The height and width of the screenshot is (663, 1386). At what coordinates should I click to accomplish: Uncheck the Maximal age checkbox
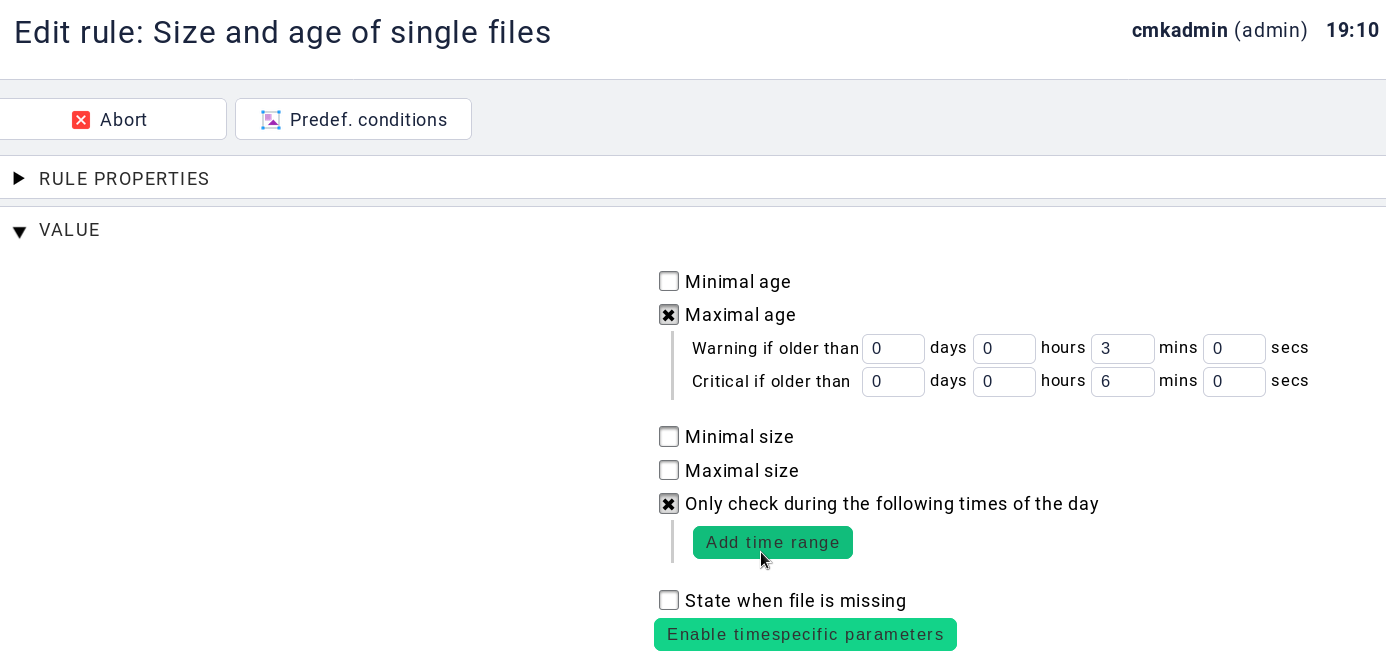coord(669,315)
